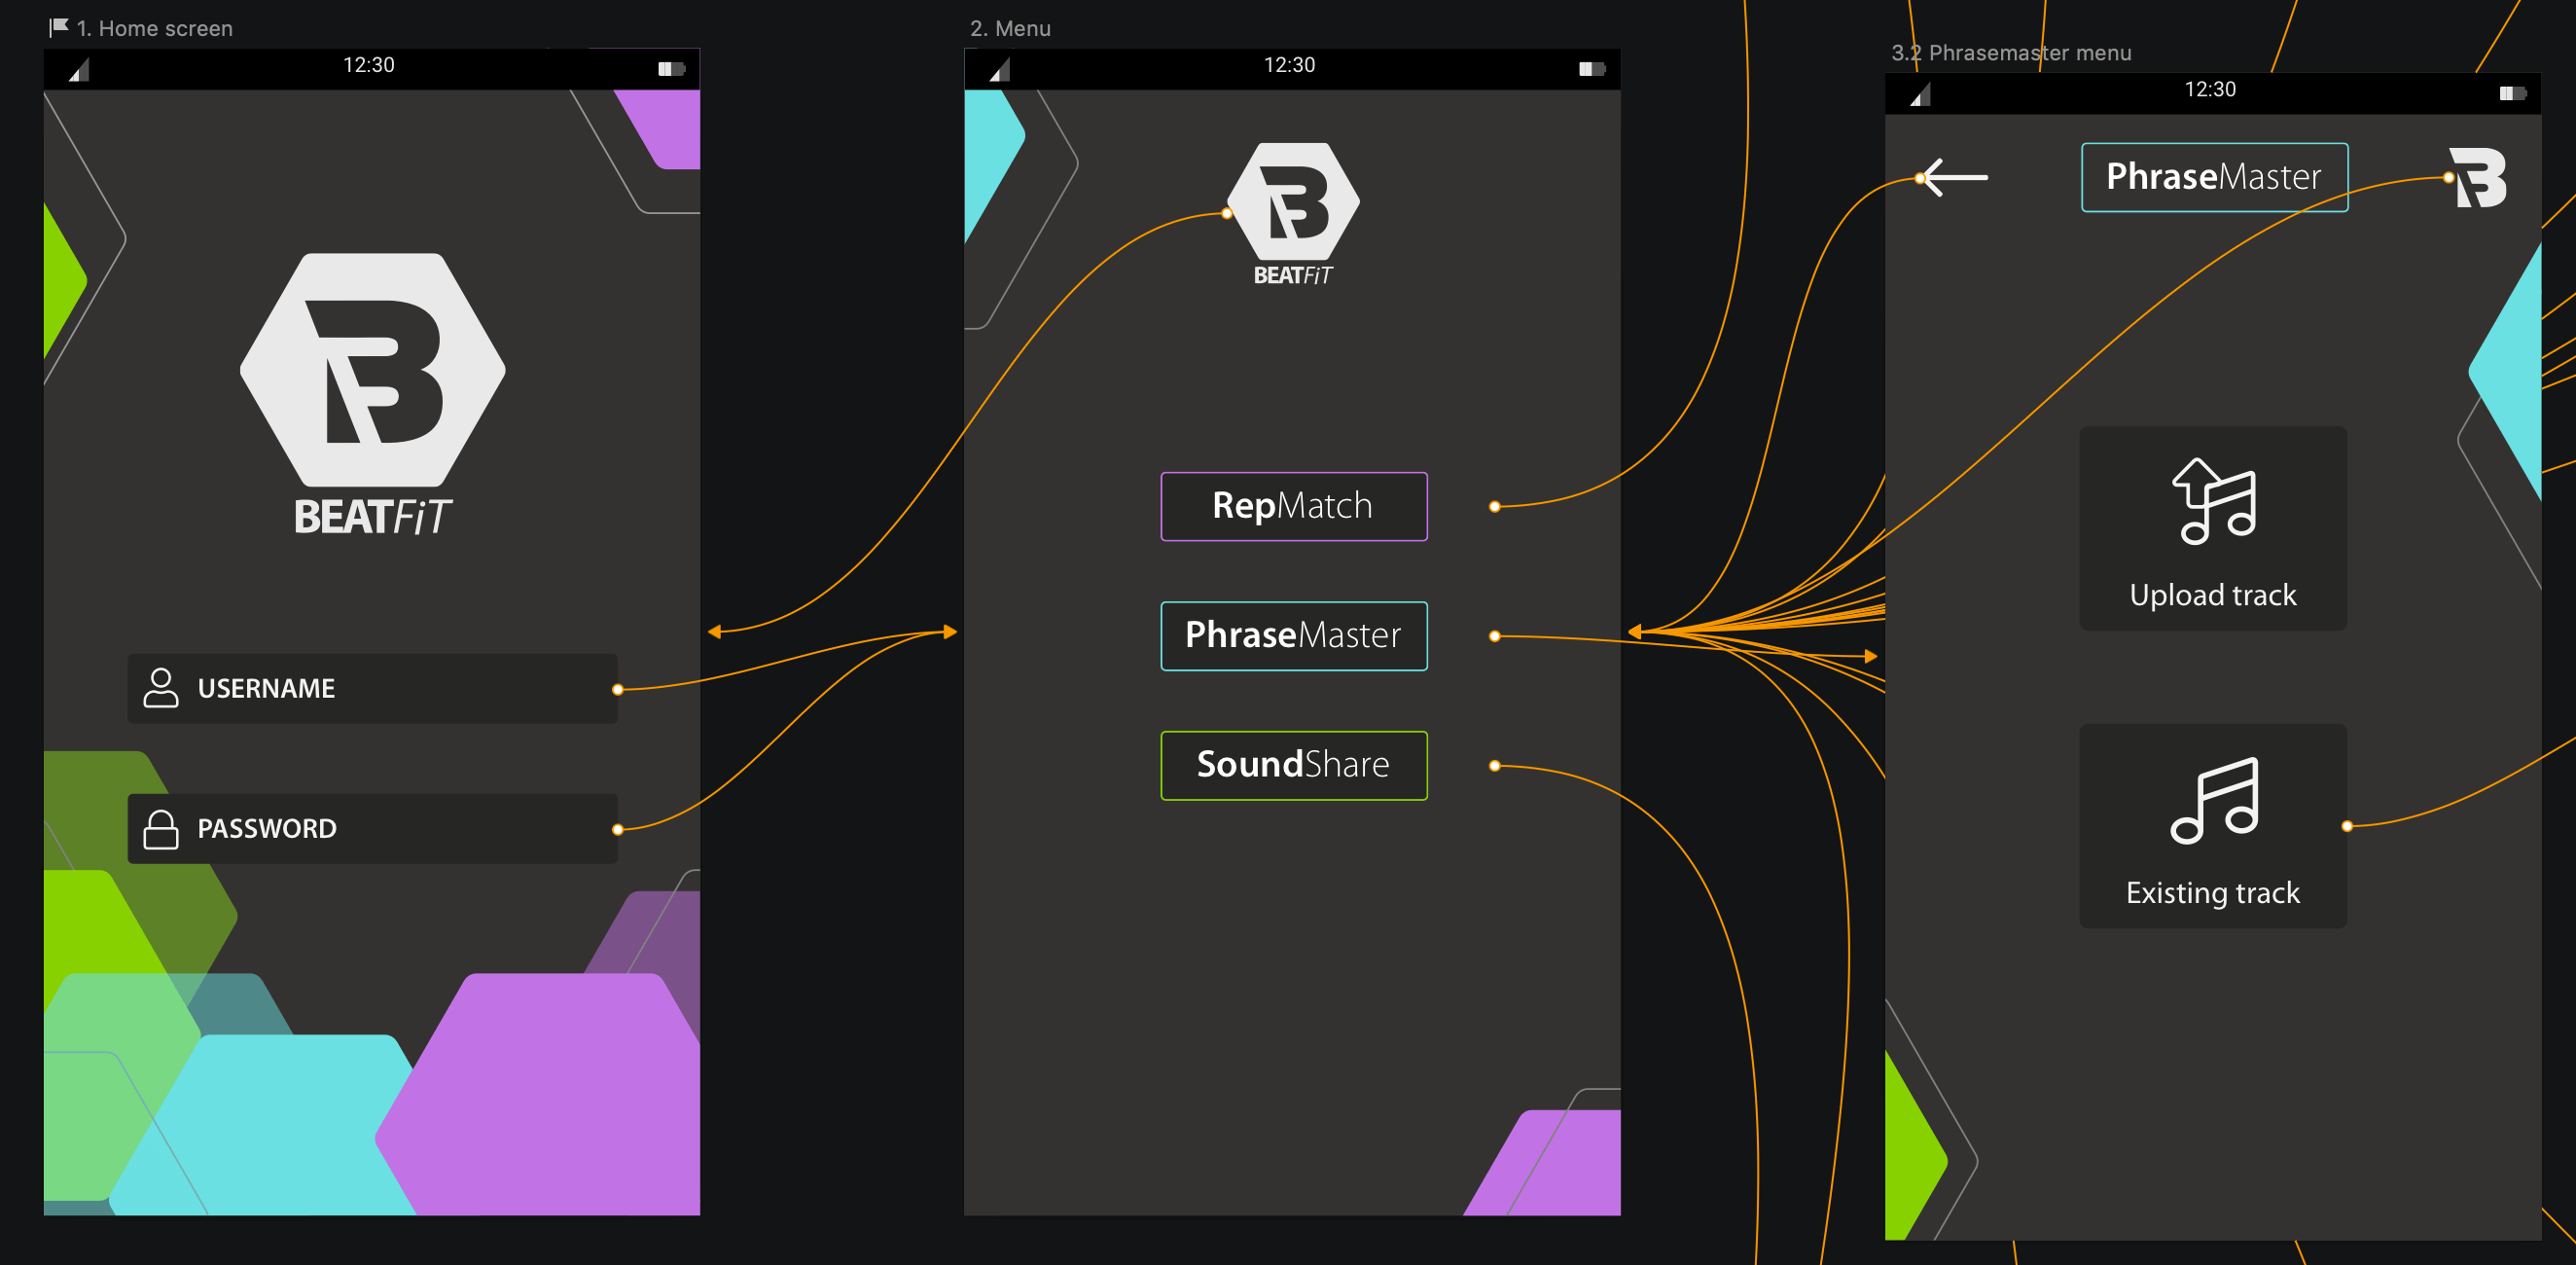Select the '2. Menu' artboard title
Image resolution: width=2576 pixels, height=1265 pixels.
(x=1010, y=28)
